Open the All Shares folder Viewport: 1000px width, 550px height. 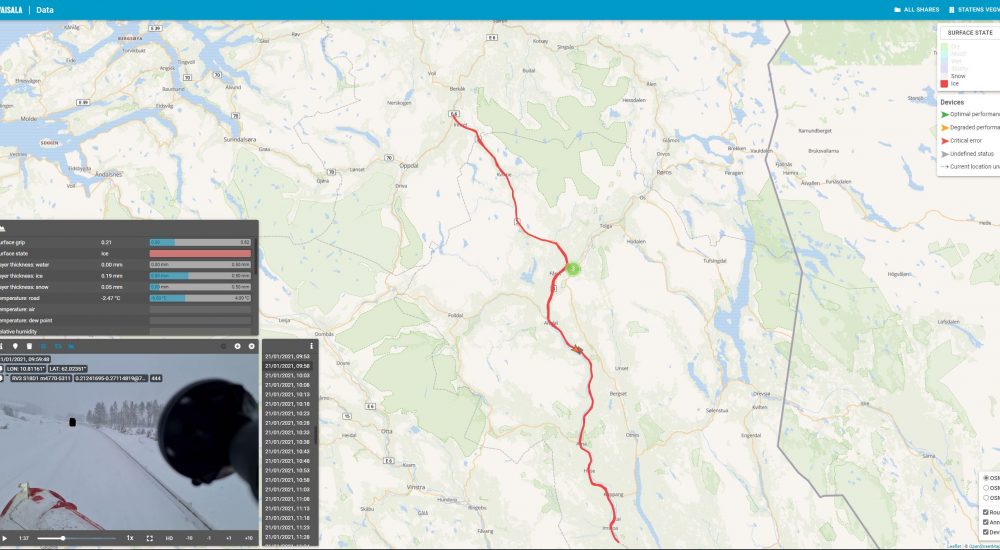916,10
